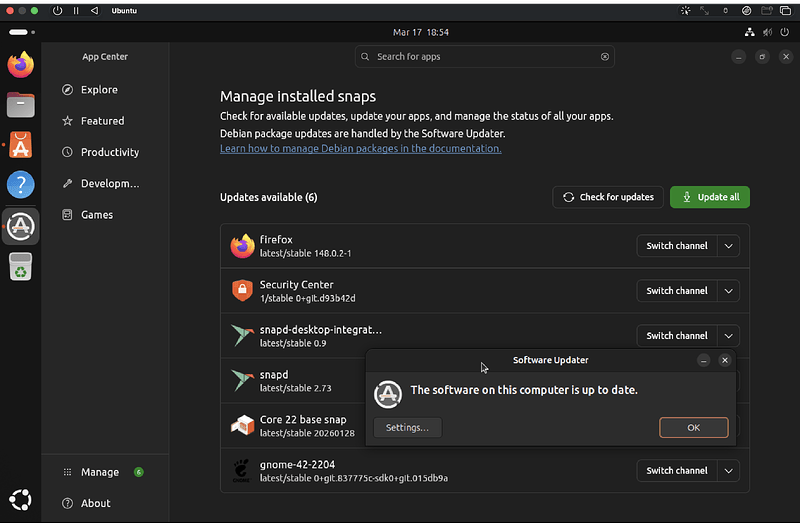Open Debian packages documentation link

pos(360,148)
